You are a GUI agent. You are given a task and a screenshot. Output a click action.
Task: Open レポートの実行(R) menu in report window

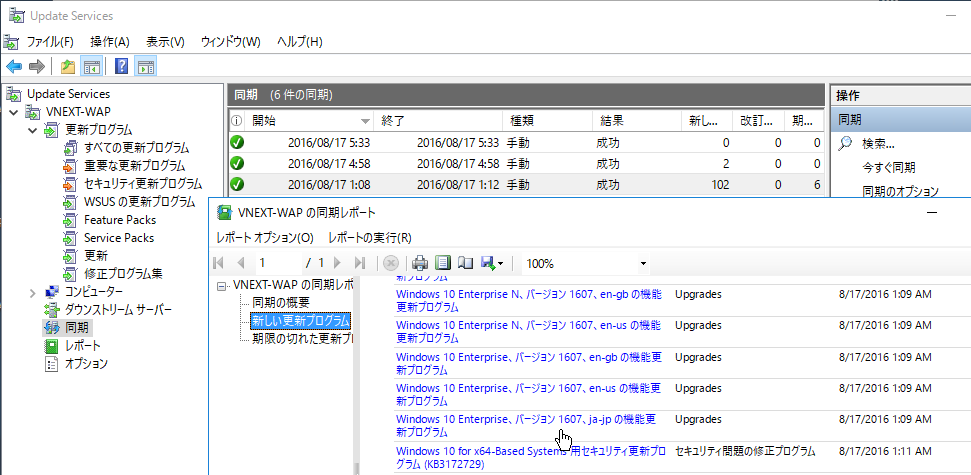click(x=370, y=238)
